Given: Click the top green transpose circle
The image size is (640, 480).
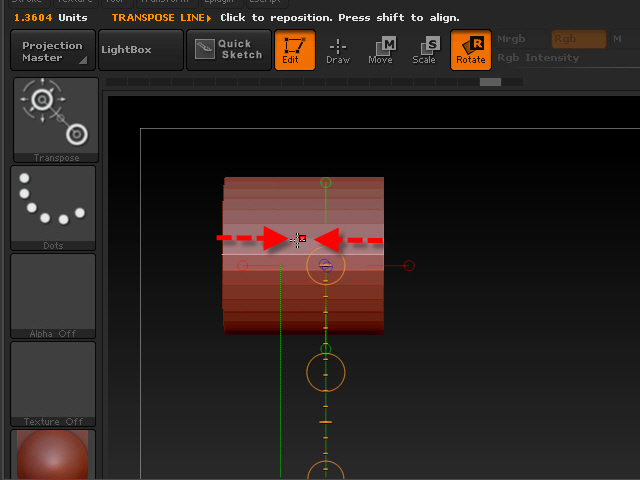Looking at the screenshot, I should tap(326, 182).
